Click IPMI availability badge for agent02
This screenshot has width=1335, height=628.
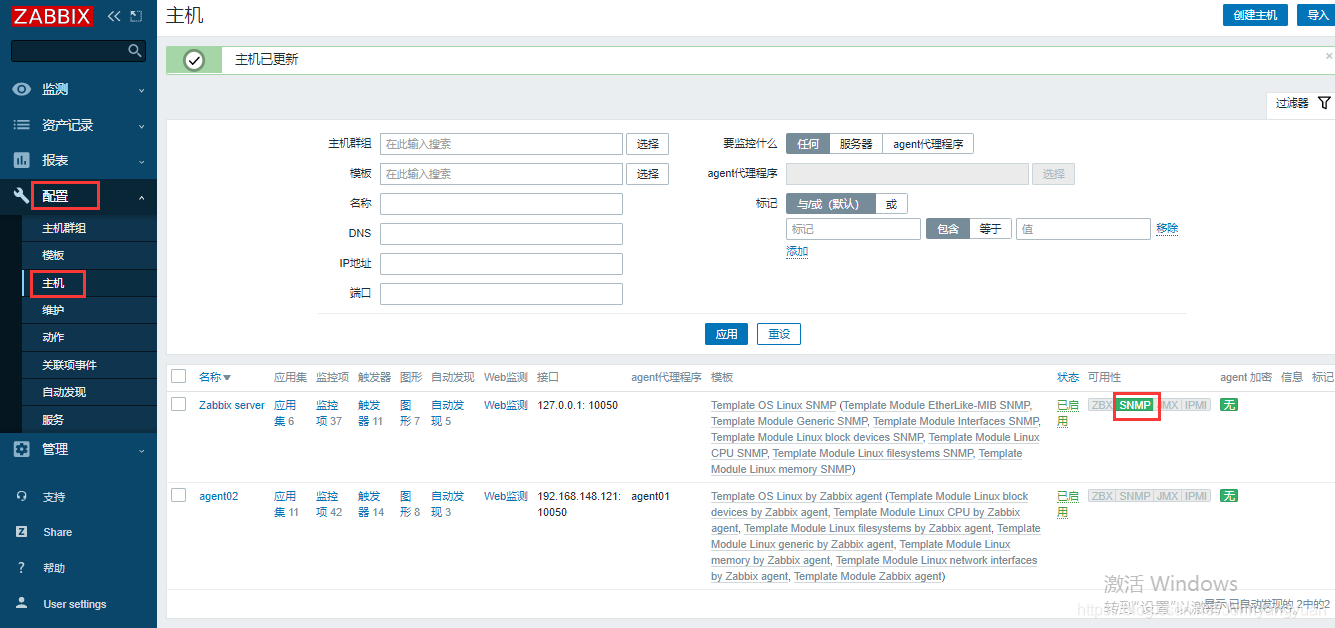pos(1197,496)
